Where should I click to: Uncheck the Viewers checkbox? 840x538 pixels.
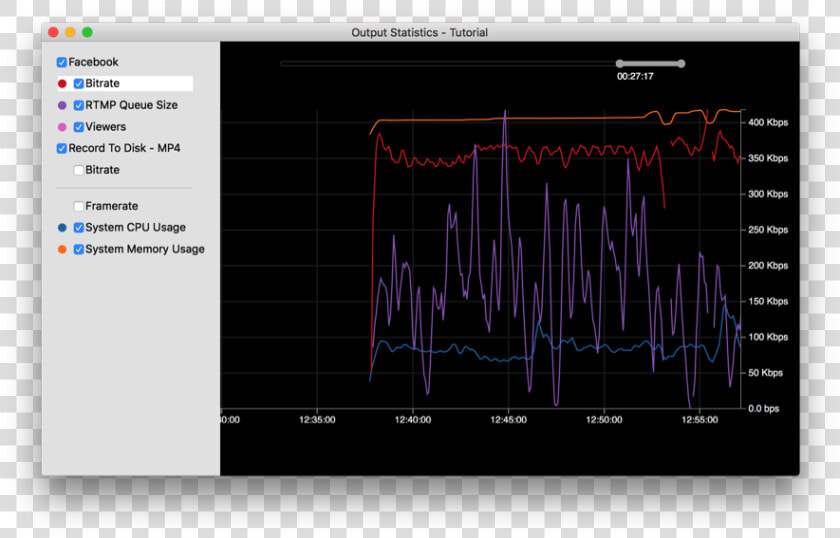coord(79,127)
